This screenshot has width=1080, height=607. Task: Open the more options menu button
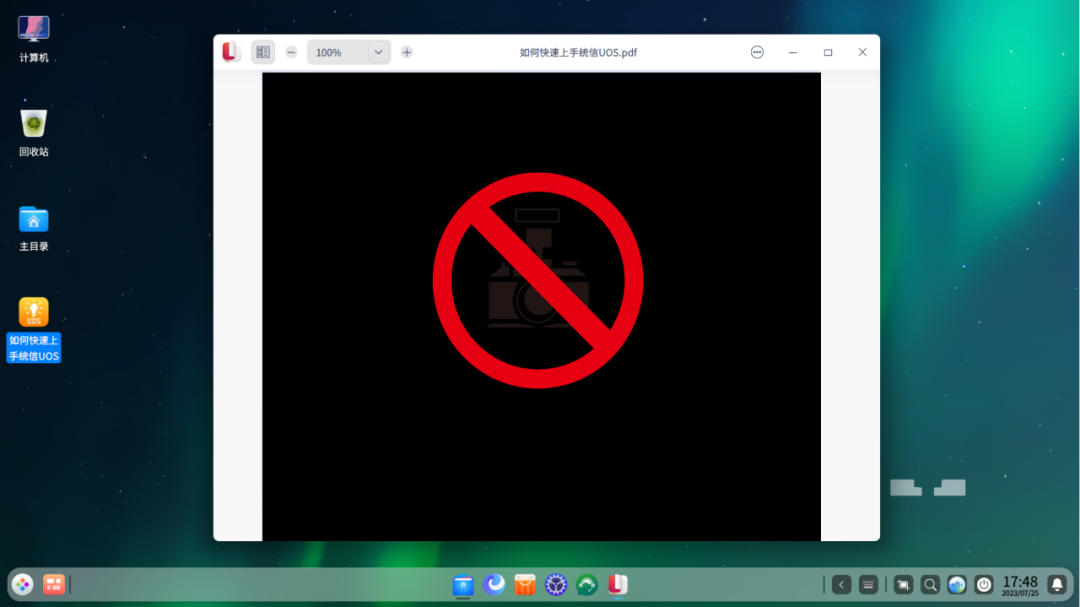click(757, 52)
